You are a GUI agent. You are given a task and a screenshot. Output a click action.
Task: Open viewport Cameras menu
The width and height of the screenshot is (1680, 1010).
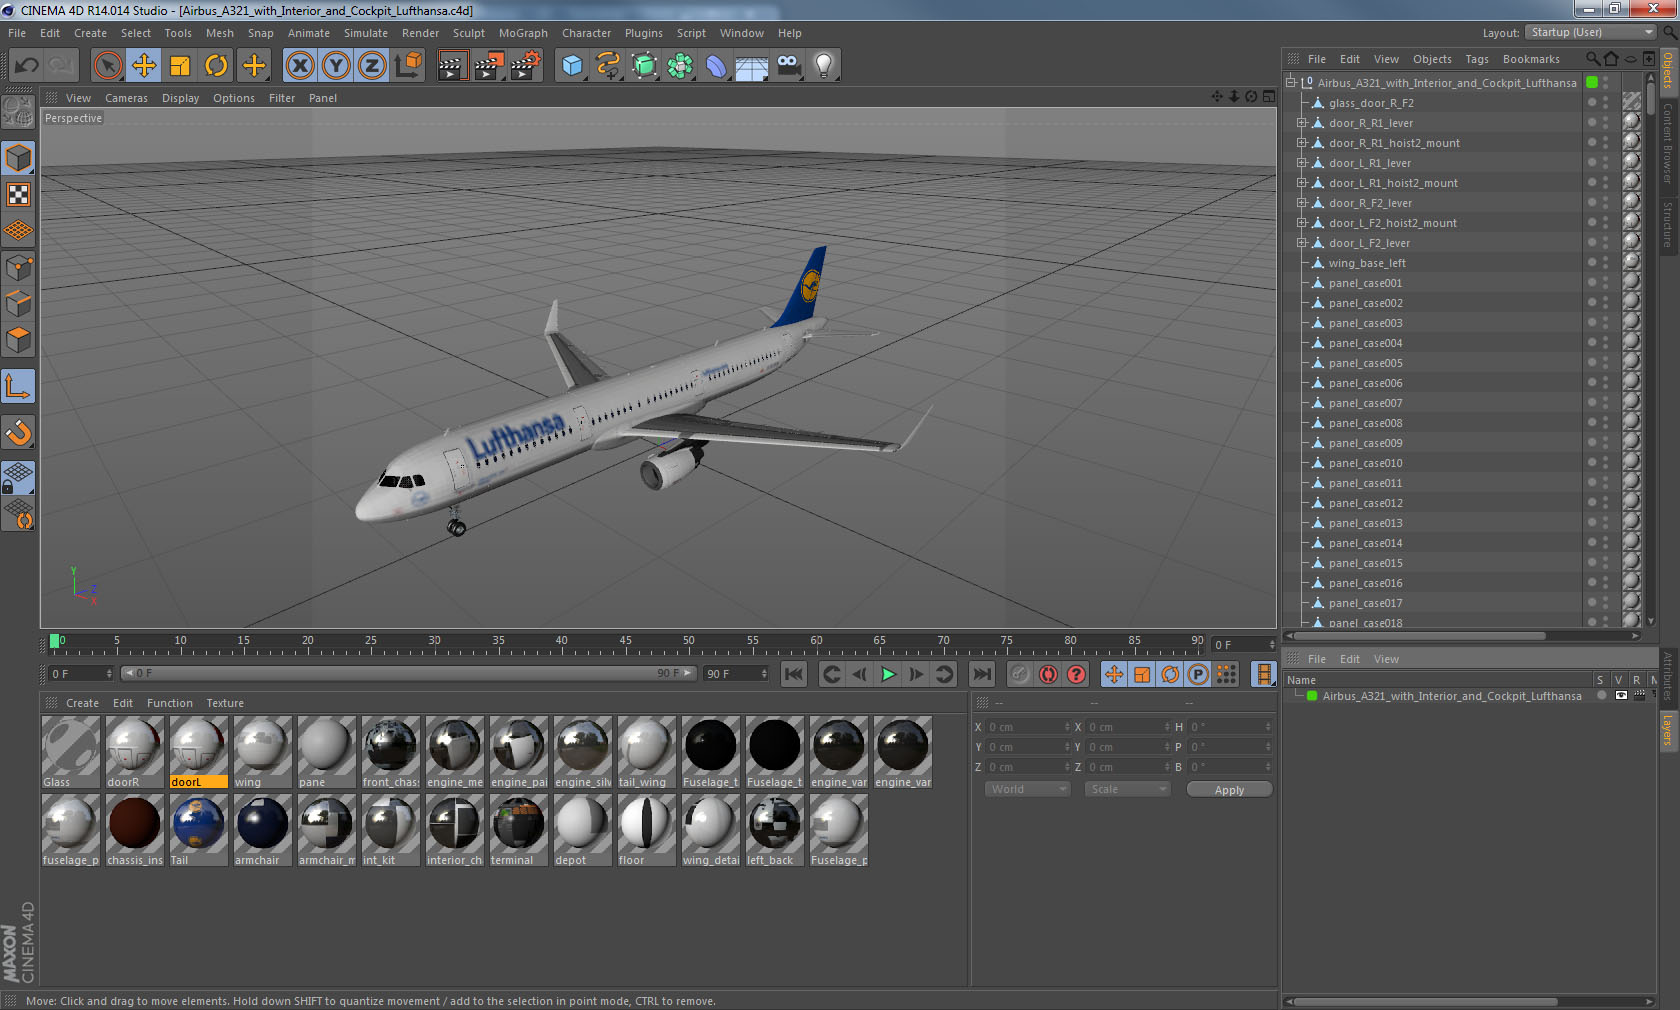coord(126,98)
